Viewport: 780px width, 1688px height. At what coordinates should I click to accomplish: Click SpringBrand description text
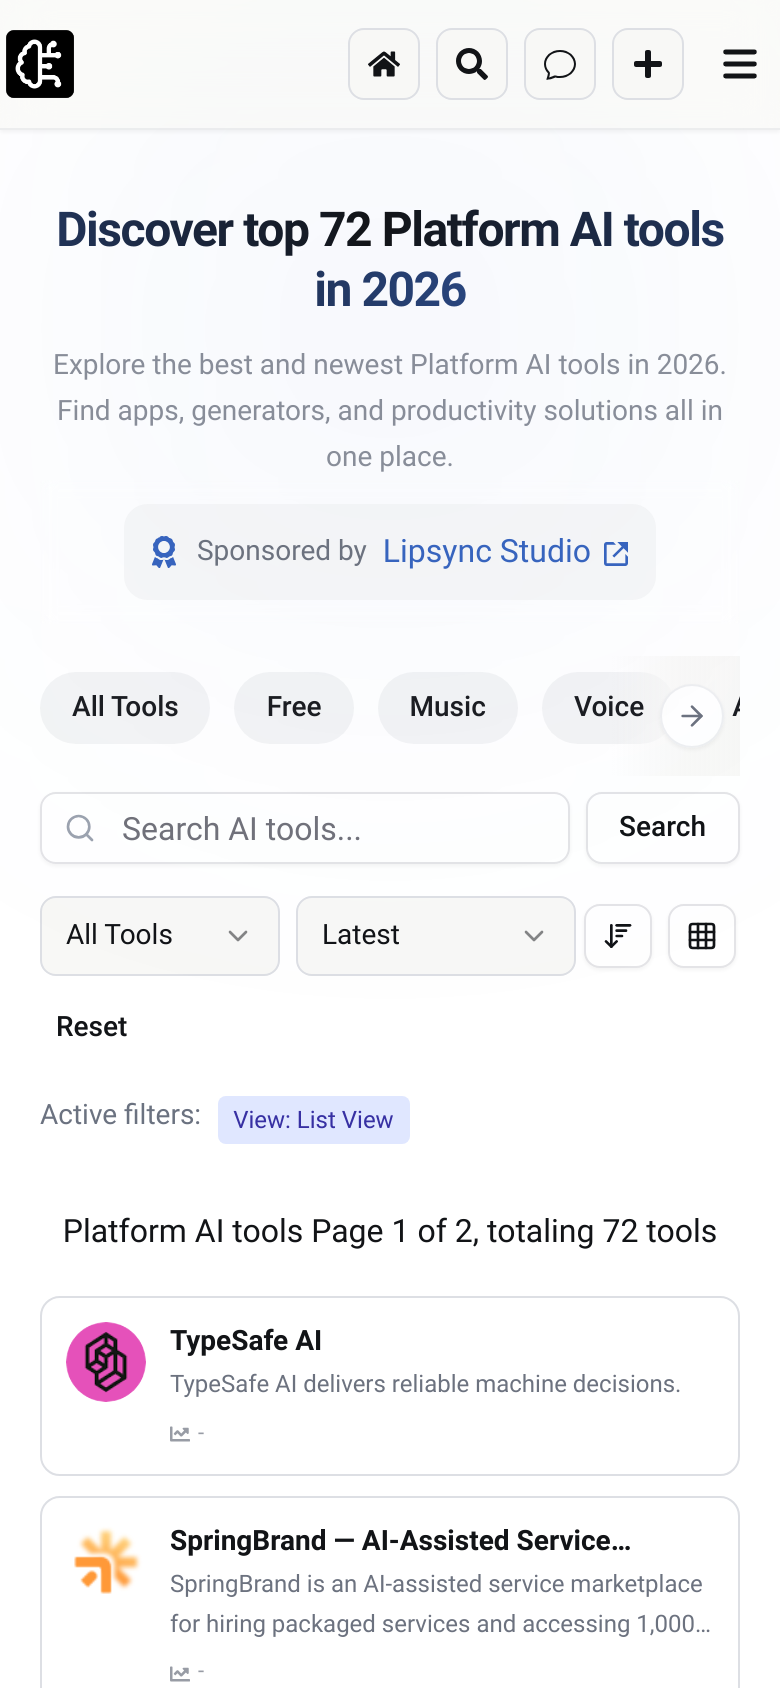440,1604
